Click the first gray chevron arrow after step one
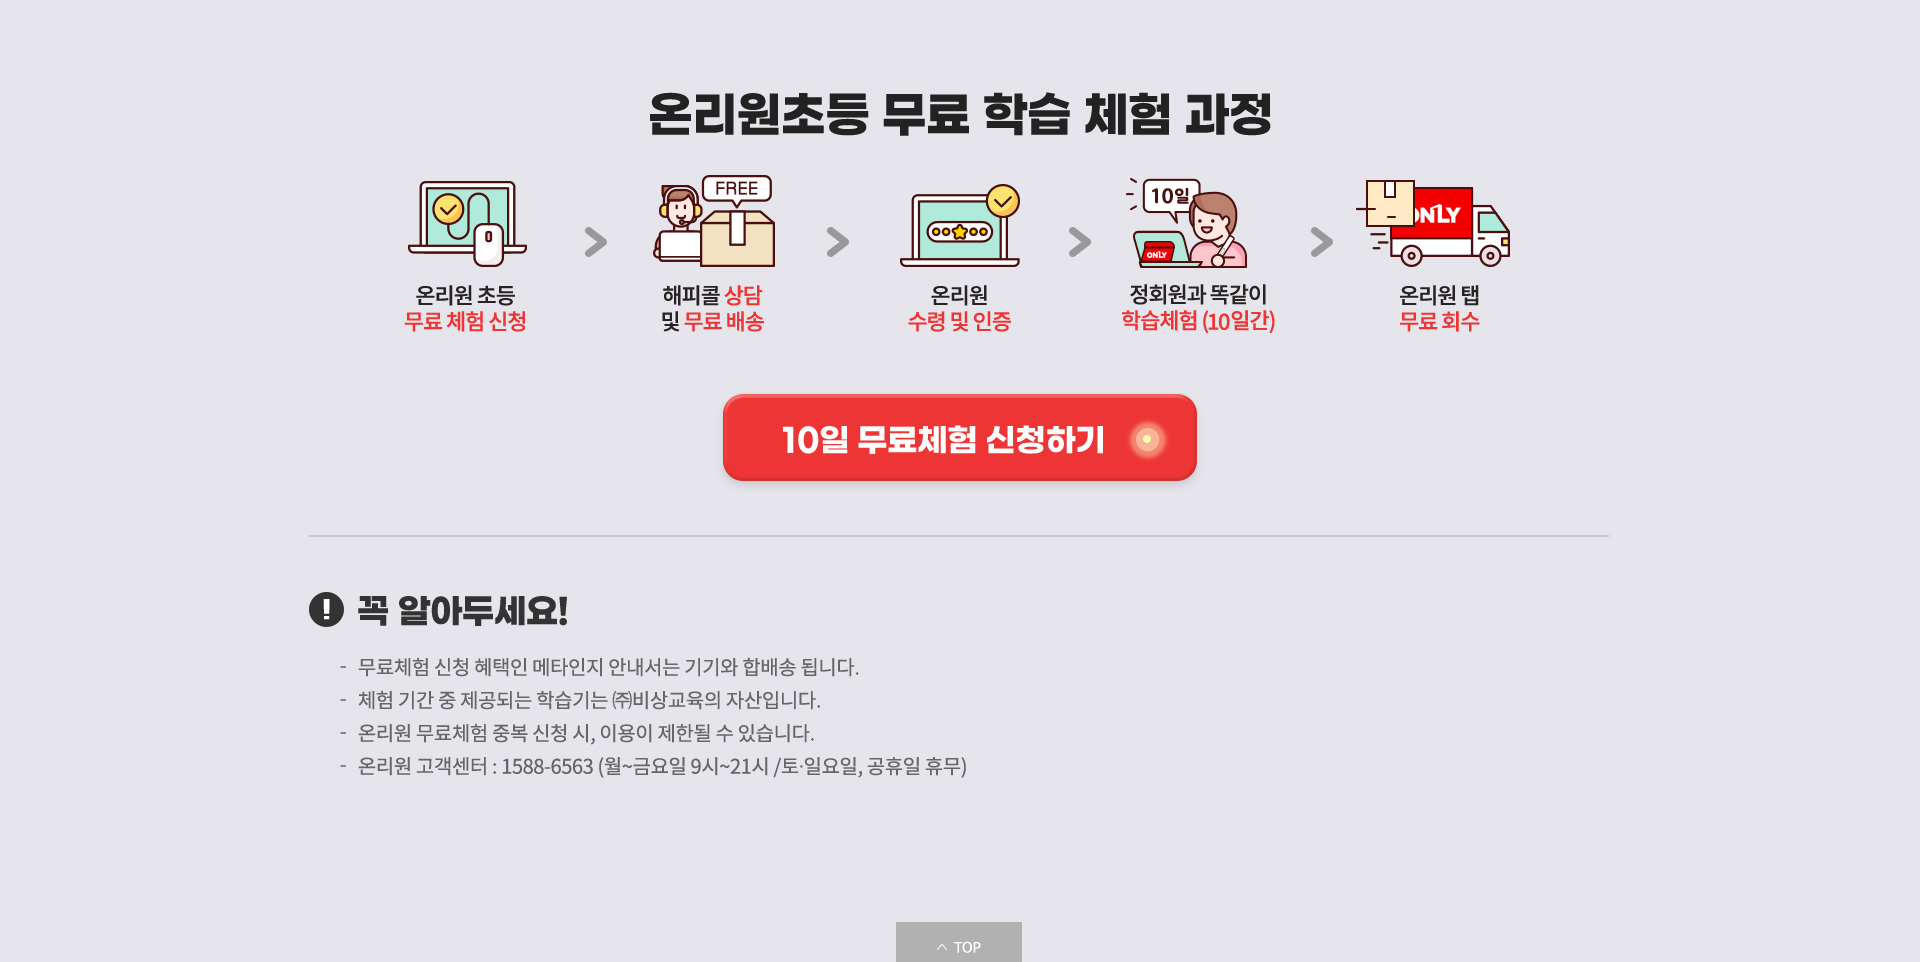The image size is (1920, 962). [596, 242]
